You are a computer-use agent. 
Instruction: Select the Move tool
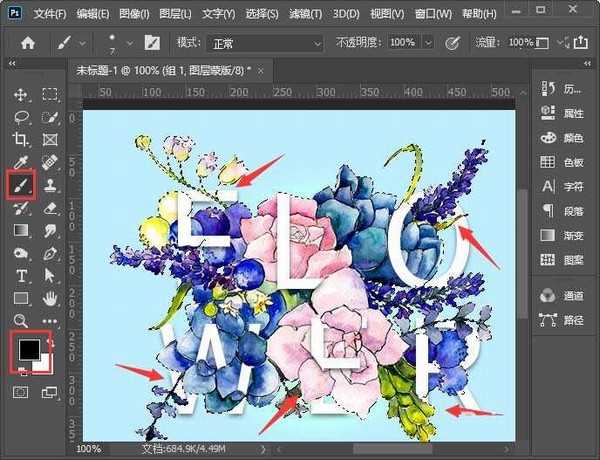(20, 95)
